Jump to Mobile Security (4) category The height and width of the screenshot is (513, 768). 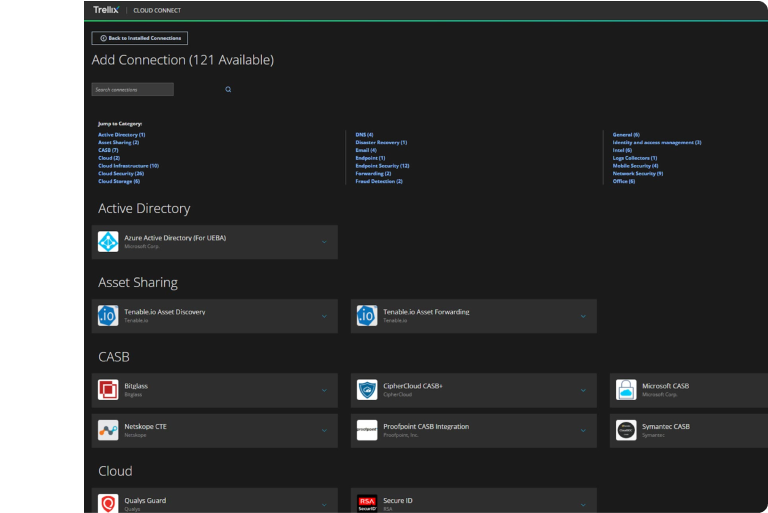tap(635, 166)
